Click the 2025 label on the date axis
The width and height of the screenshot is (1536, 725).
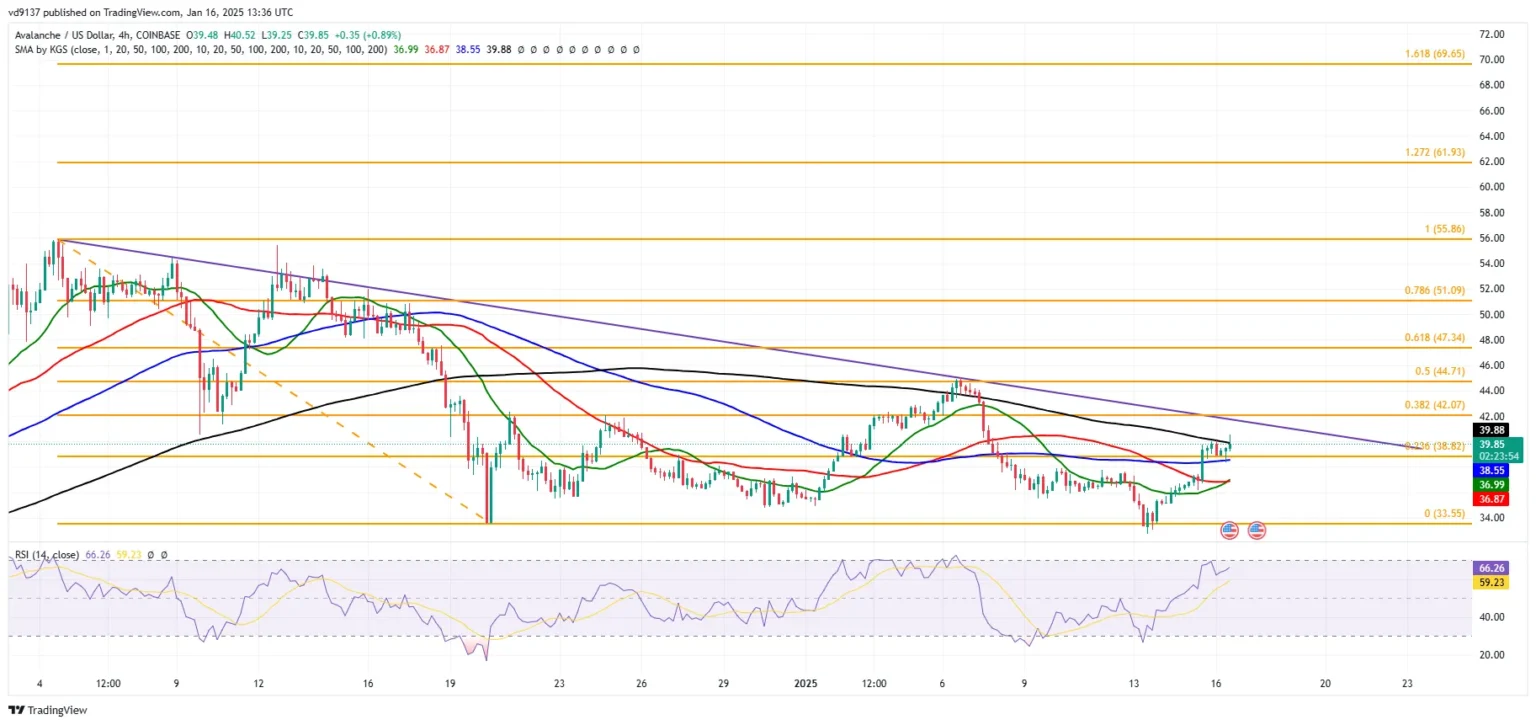(x=805, y=684)
